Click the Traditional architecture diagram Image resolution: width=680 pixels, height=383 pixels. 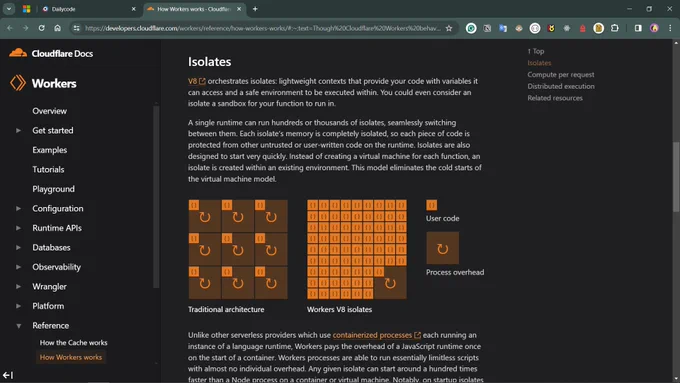pyautogui.click(x=238, y=249)
